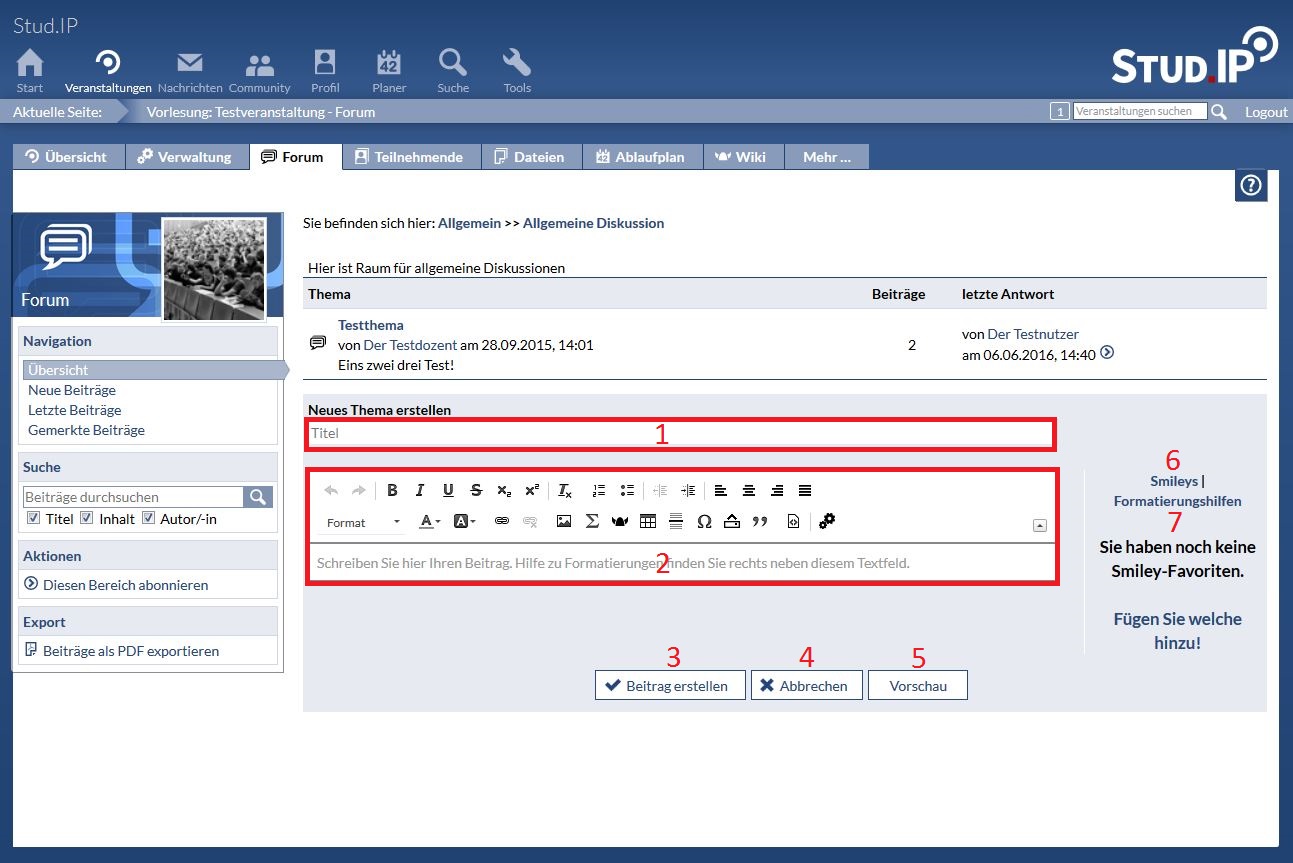Viewport: 1293px width, 863px height.
Task: Click the help question mark icon
Action: [x=1251, y=186]
